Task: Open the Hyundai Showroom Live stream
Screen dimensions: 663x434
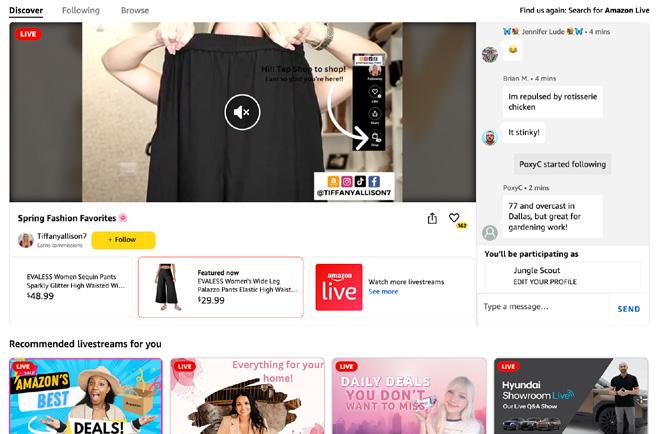Action: point(571,396)
